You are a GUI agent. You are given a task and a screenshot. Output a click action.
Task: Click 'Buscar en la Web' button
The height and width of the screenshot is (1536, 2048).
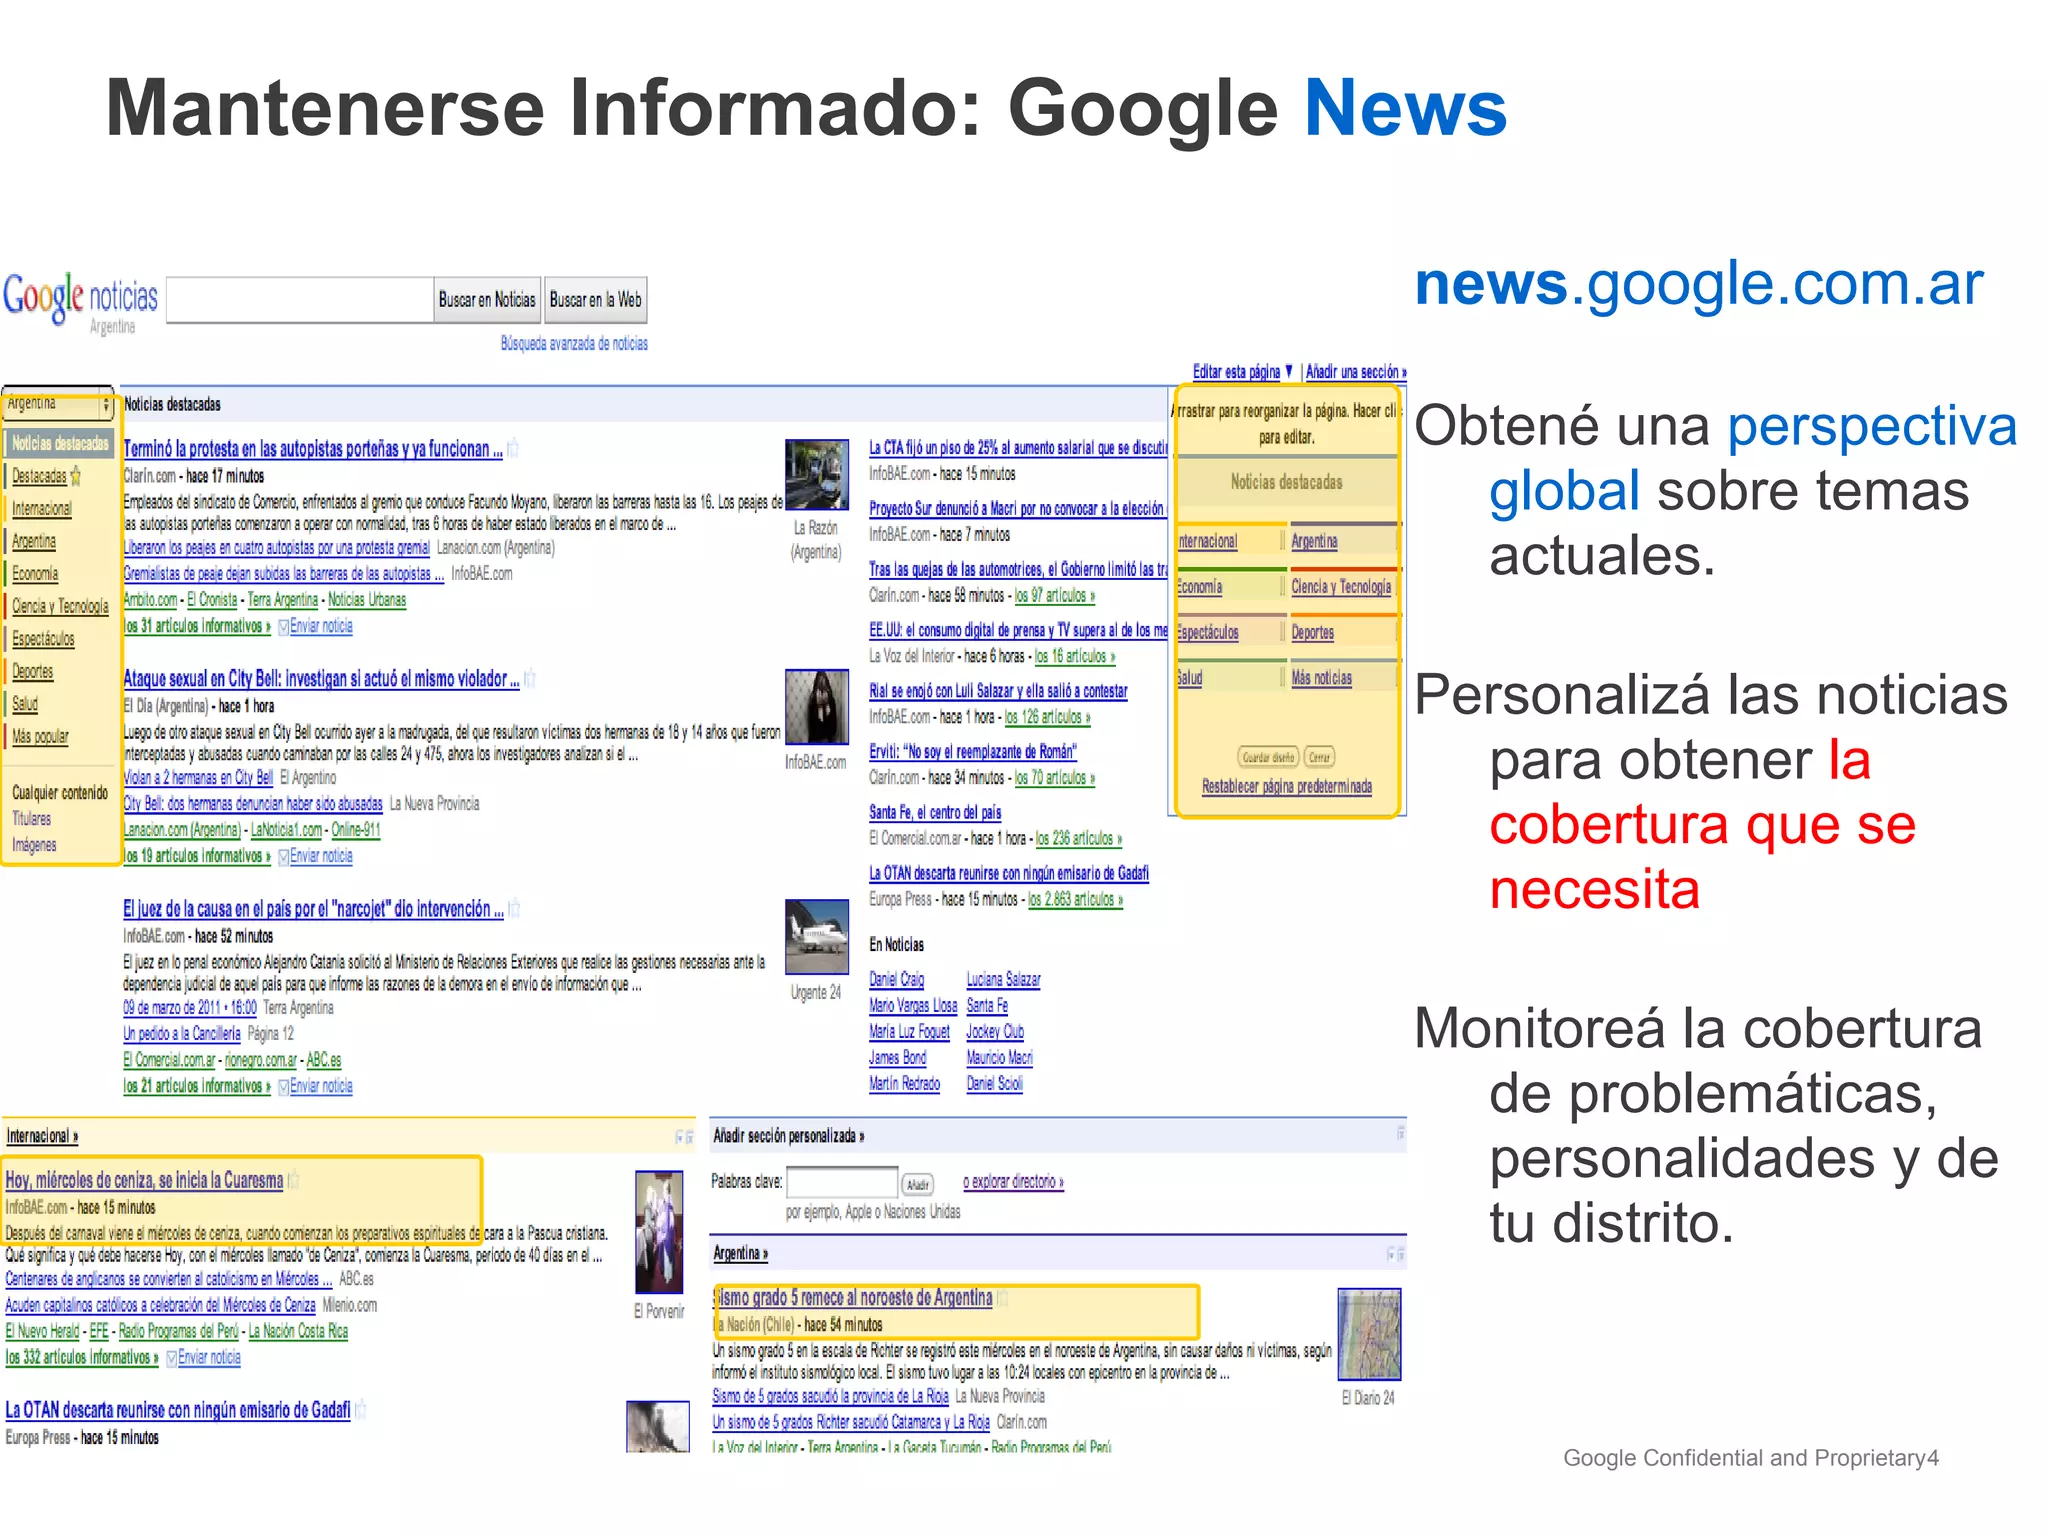596,300
